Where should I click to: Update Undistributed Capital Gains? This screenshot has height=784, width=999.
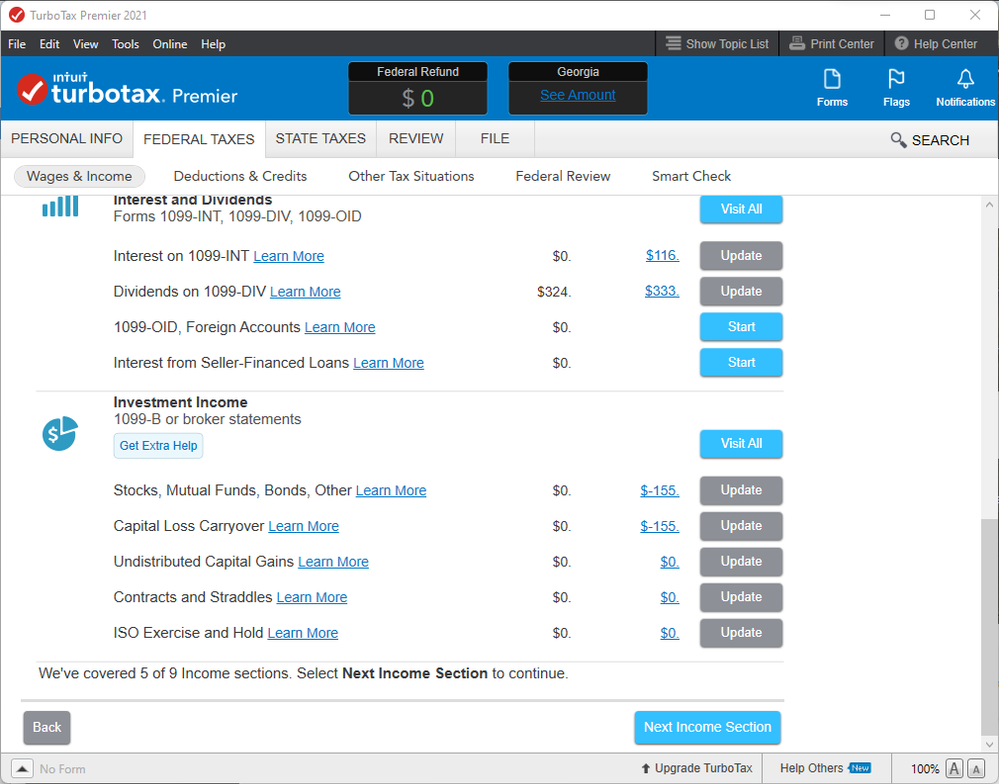click(741, 562)
